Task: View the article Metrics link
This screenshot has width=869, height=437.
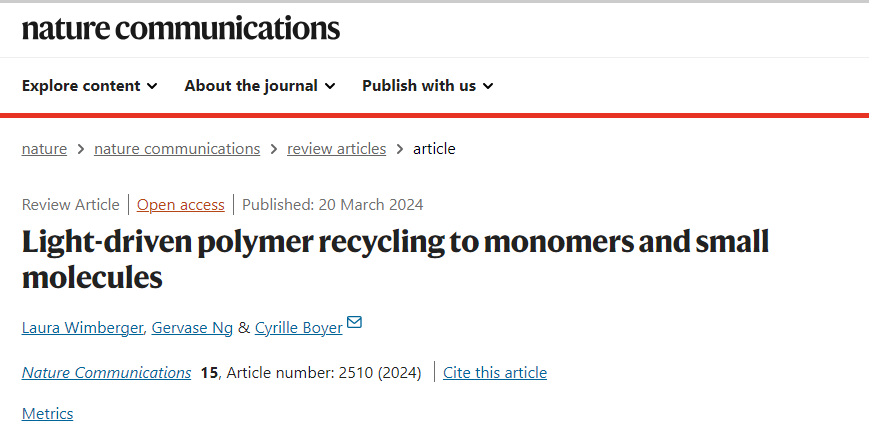Action: coord(48,414)
